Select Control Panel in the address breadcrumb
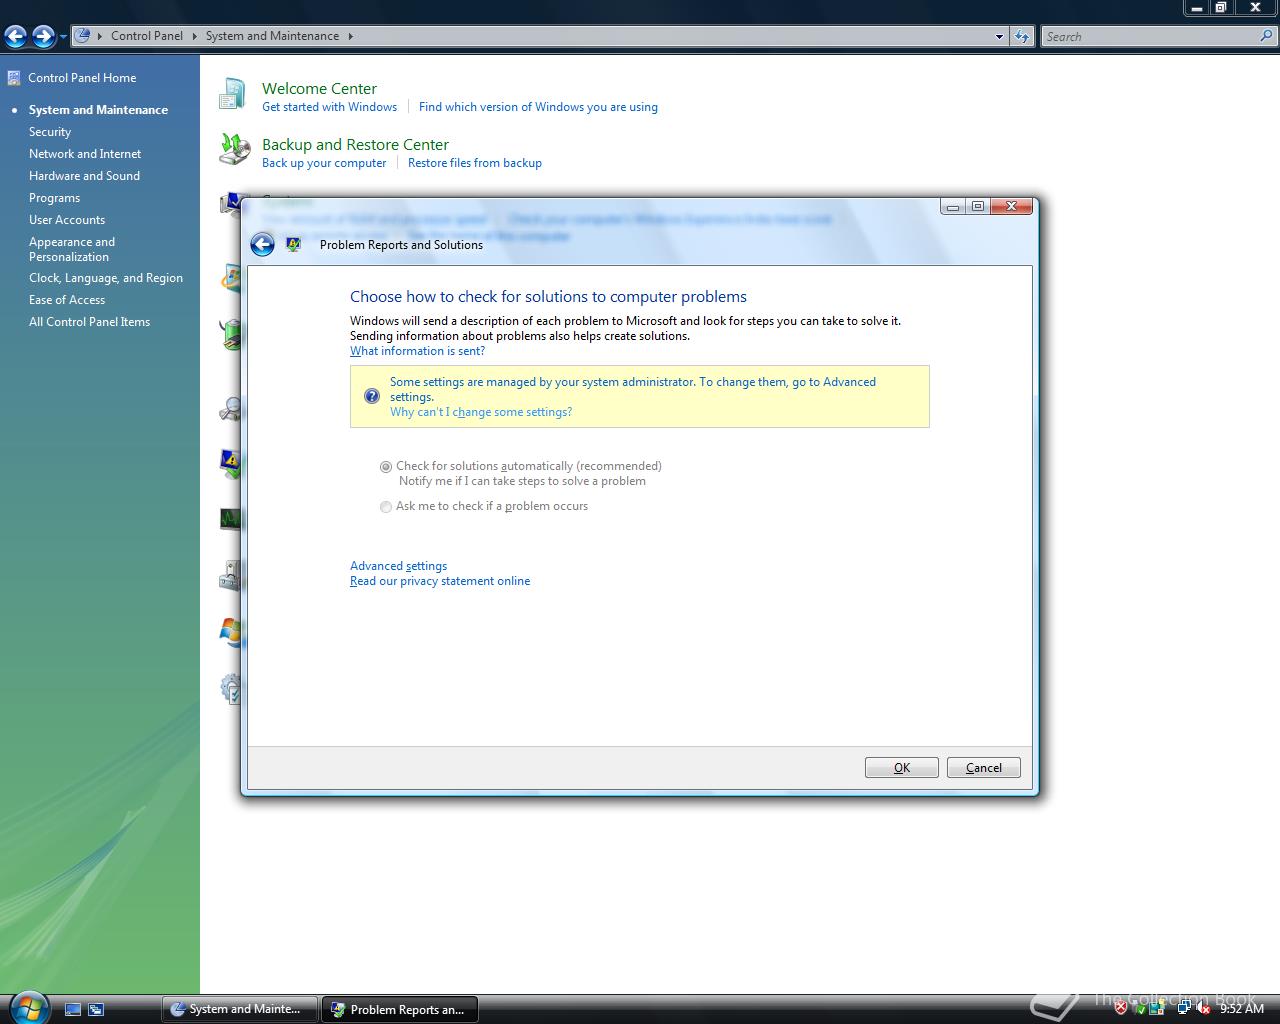Screen dimensions: 1280x1024 click(146, 36)
